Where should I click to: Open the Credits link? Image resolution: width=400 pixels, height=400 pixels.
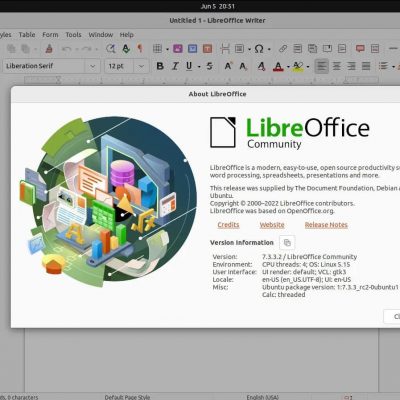(x=228, y=225)
